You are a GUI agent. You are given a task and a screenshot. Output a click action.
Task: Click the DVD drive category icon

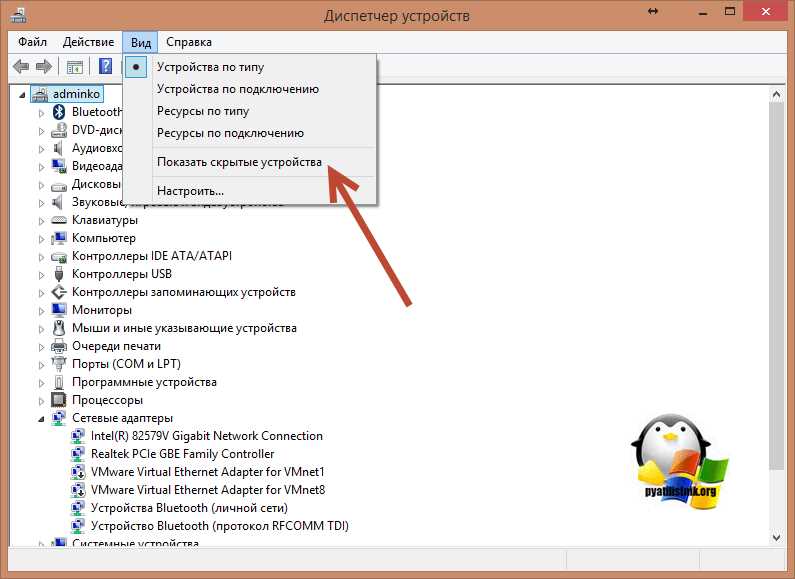pyautogui.click(x=59, y=130)
